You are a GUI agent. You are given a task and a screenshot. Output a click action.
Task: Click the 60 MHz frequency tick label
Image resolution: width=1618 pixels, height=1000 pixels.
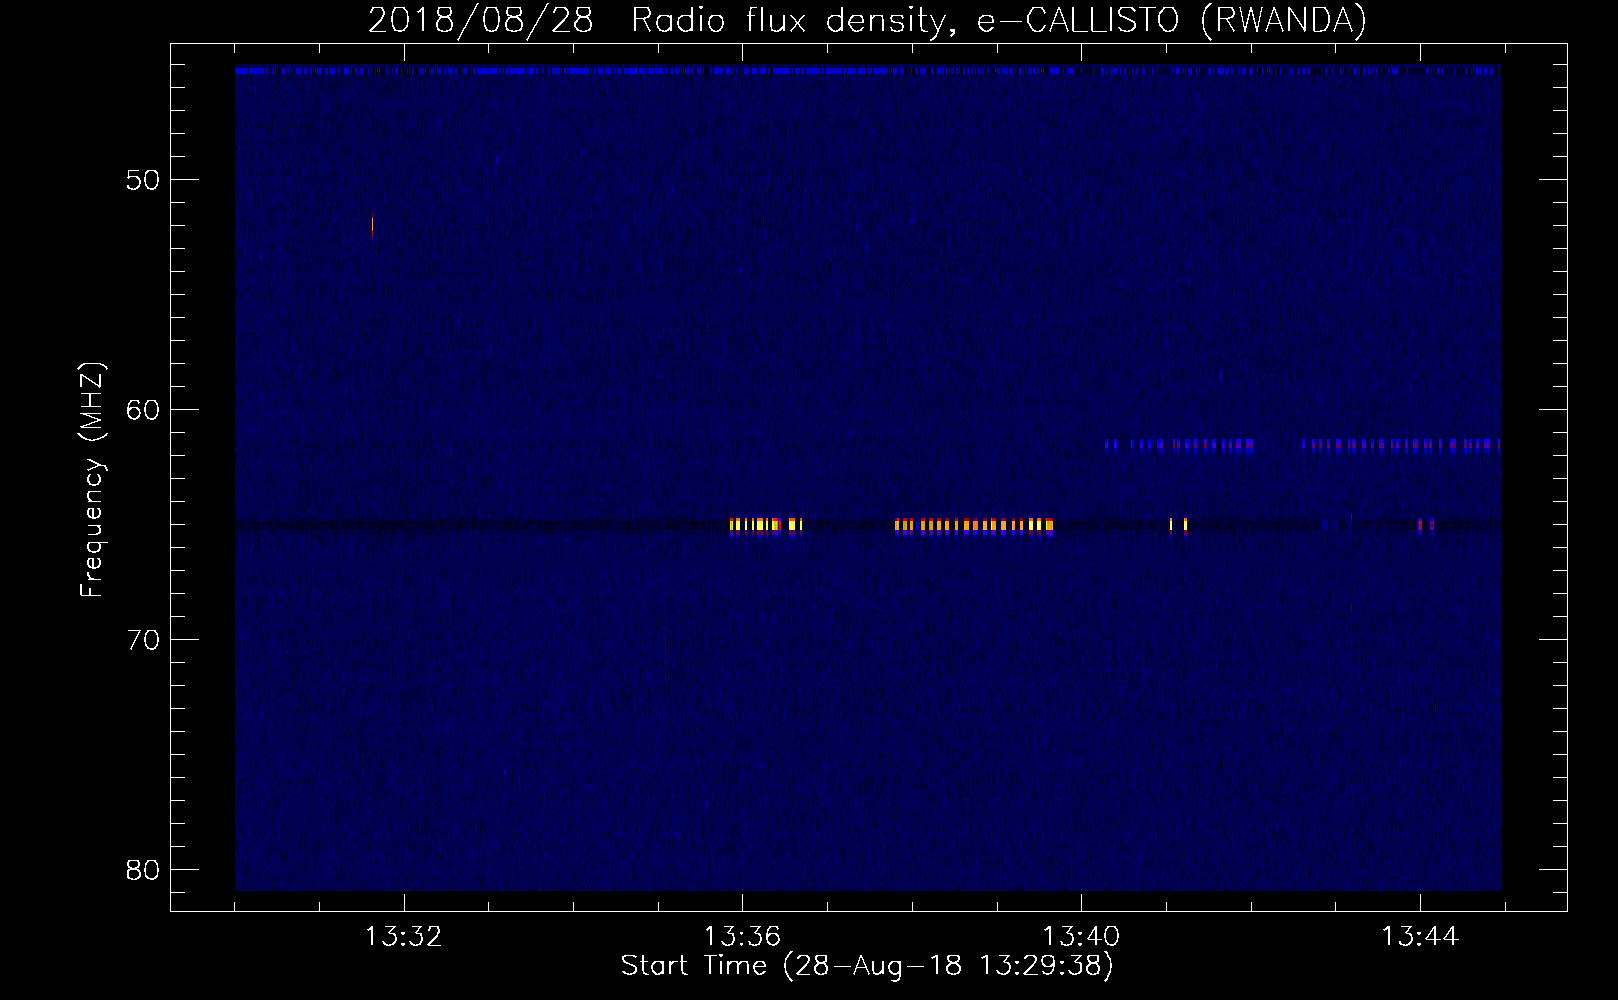click(x=143, y=410)
